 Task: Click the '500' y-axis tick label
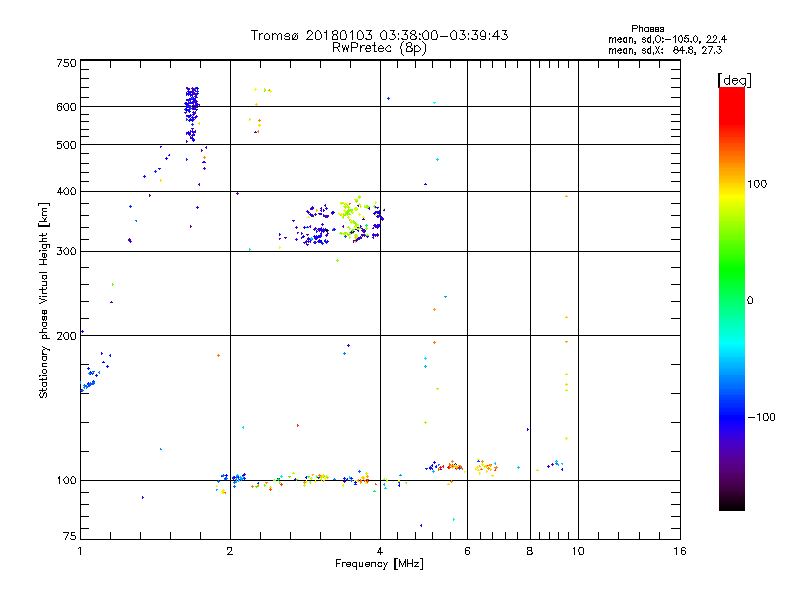point(66,145)
